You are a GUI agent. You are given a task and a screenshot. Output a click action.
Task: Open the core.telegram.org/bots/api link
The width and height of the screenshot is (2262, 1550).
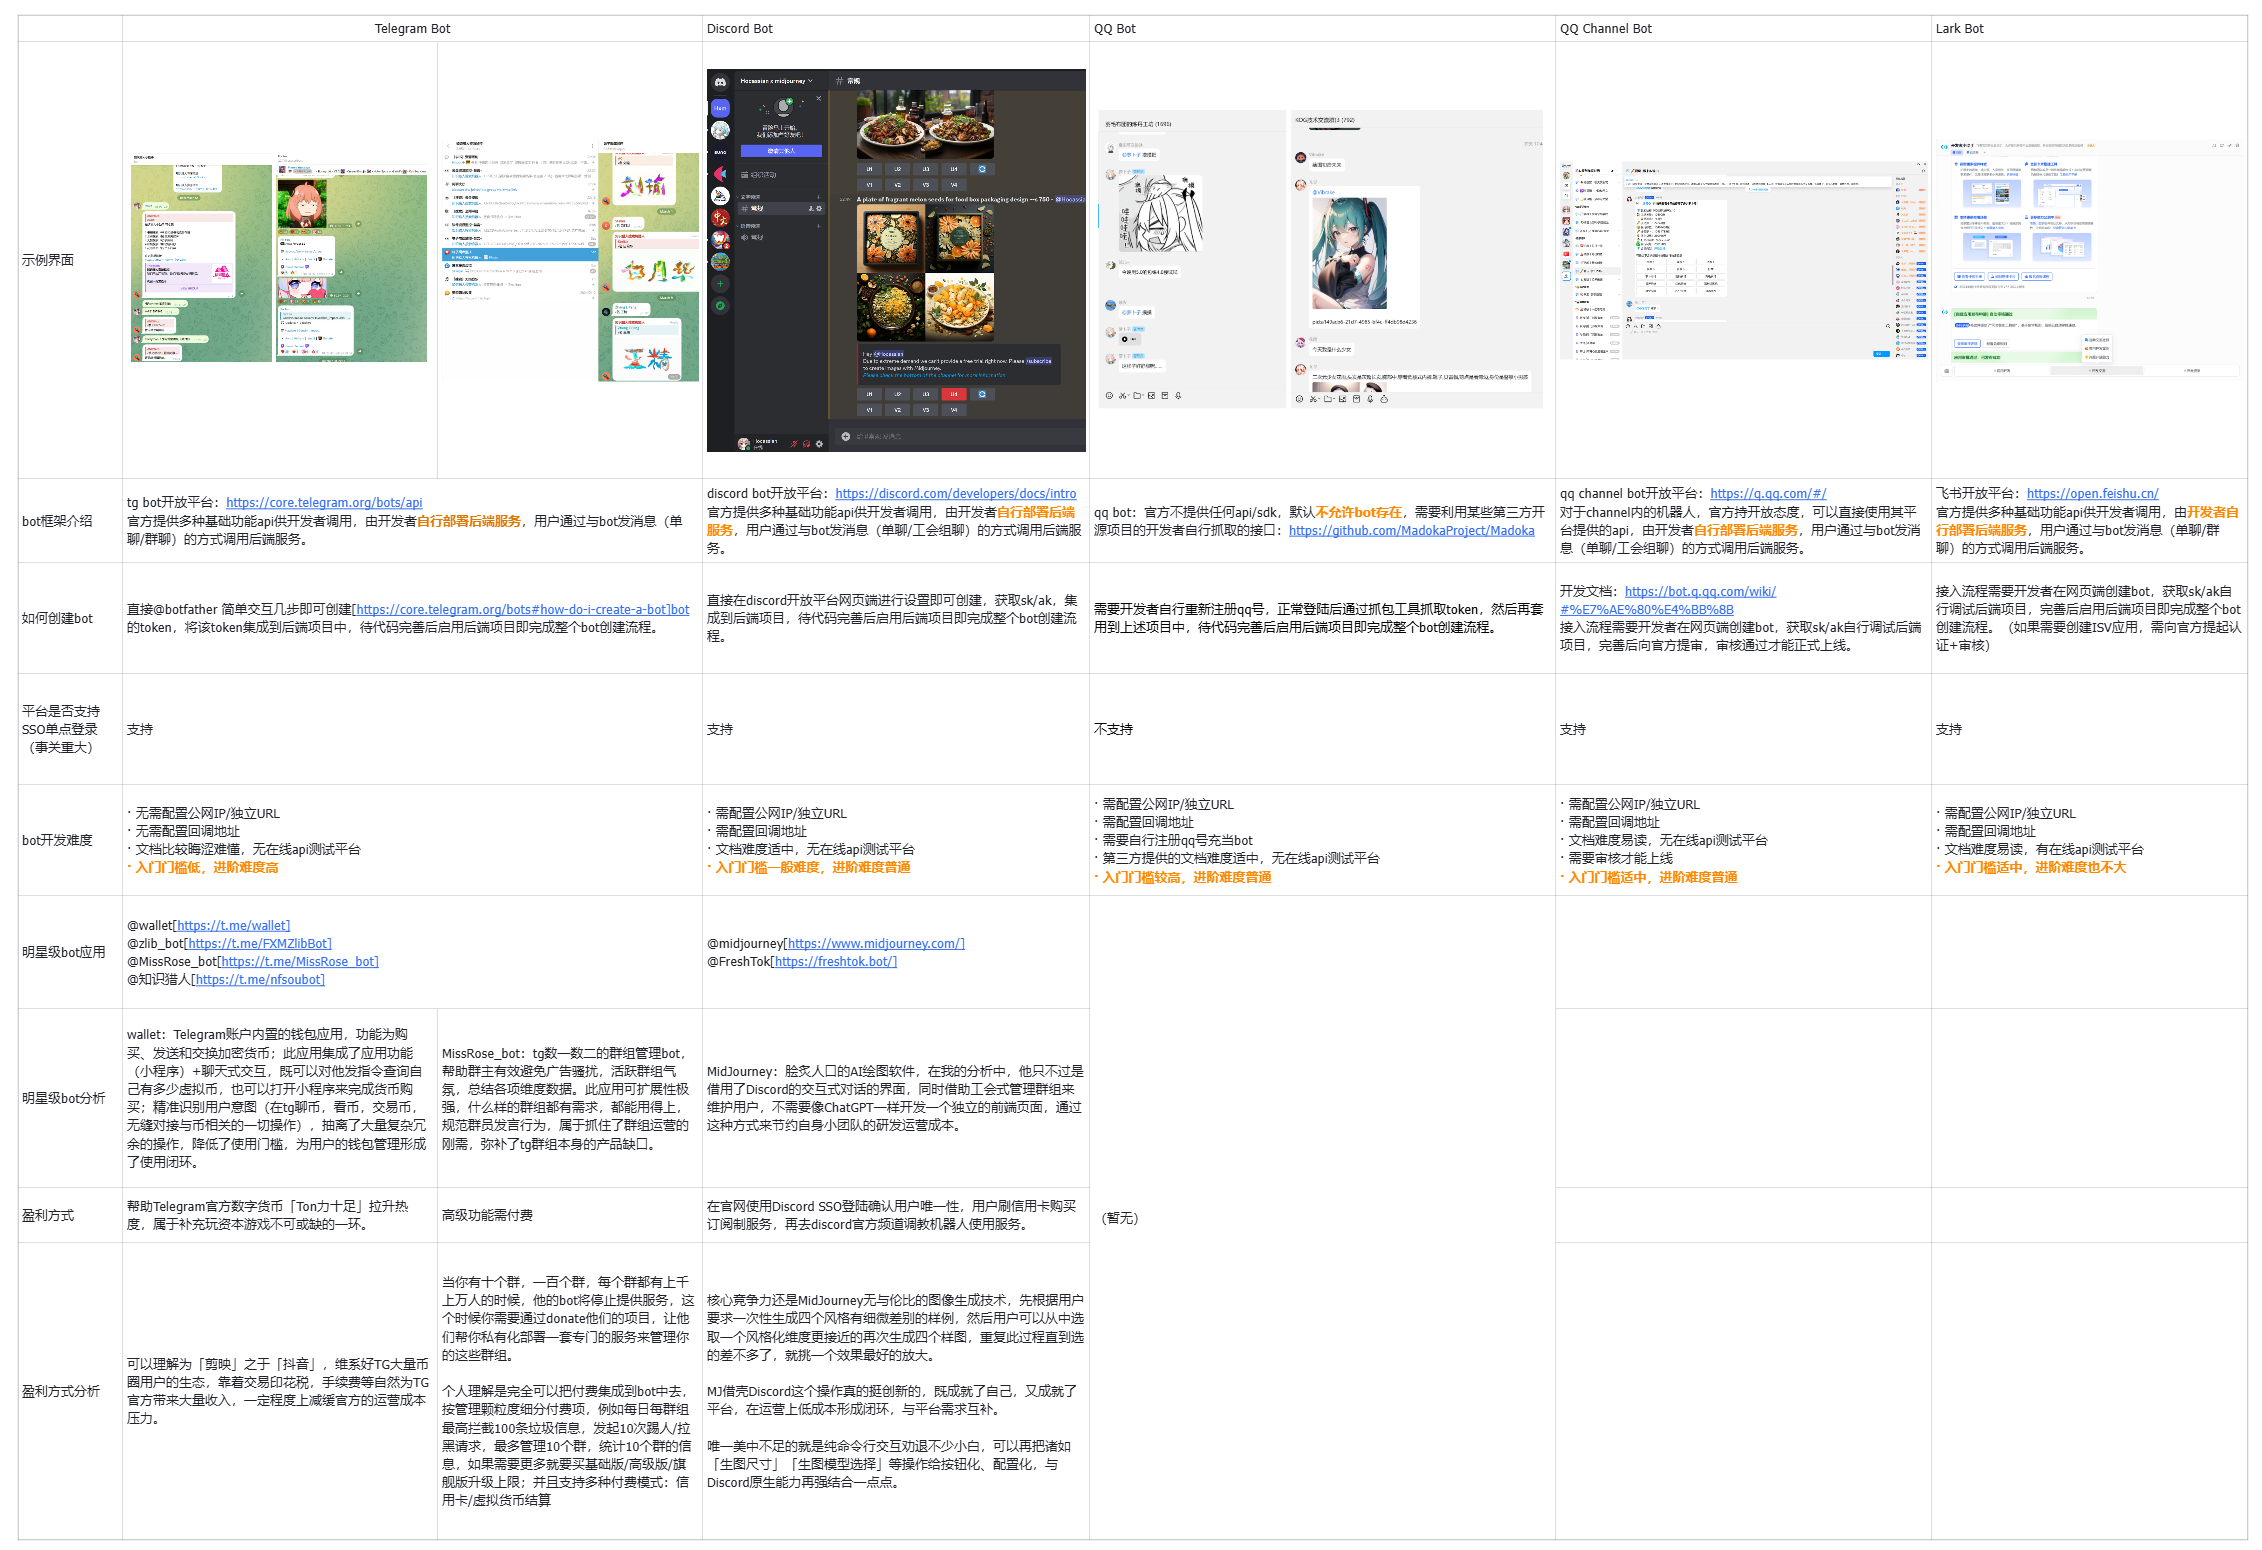(x=324, y=503)
